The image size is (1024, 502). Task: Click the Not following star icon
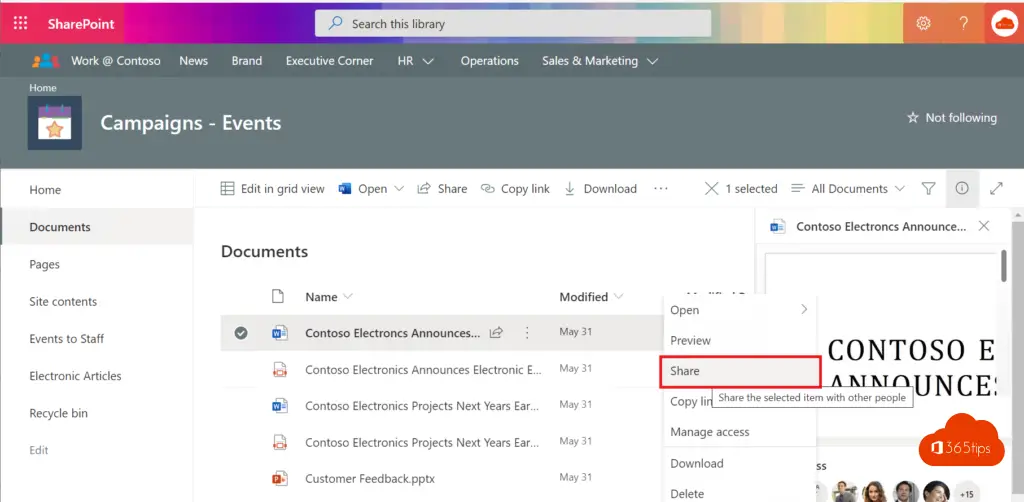point(912,118)
